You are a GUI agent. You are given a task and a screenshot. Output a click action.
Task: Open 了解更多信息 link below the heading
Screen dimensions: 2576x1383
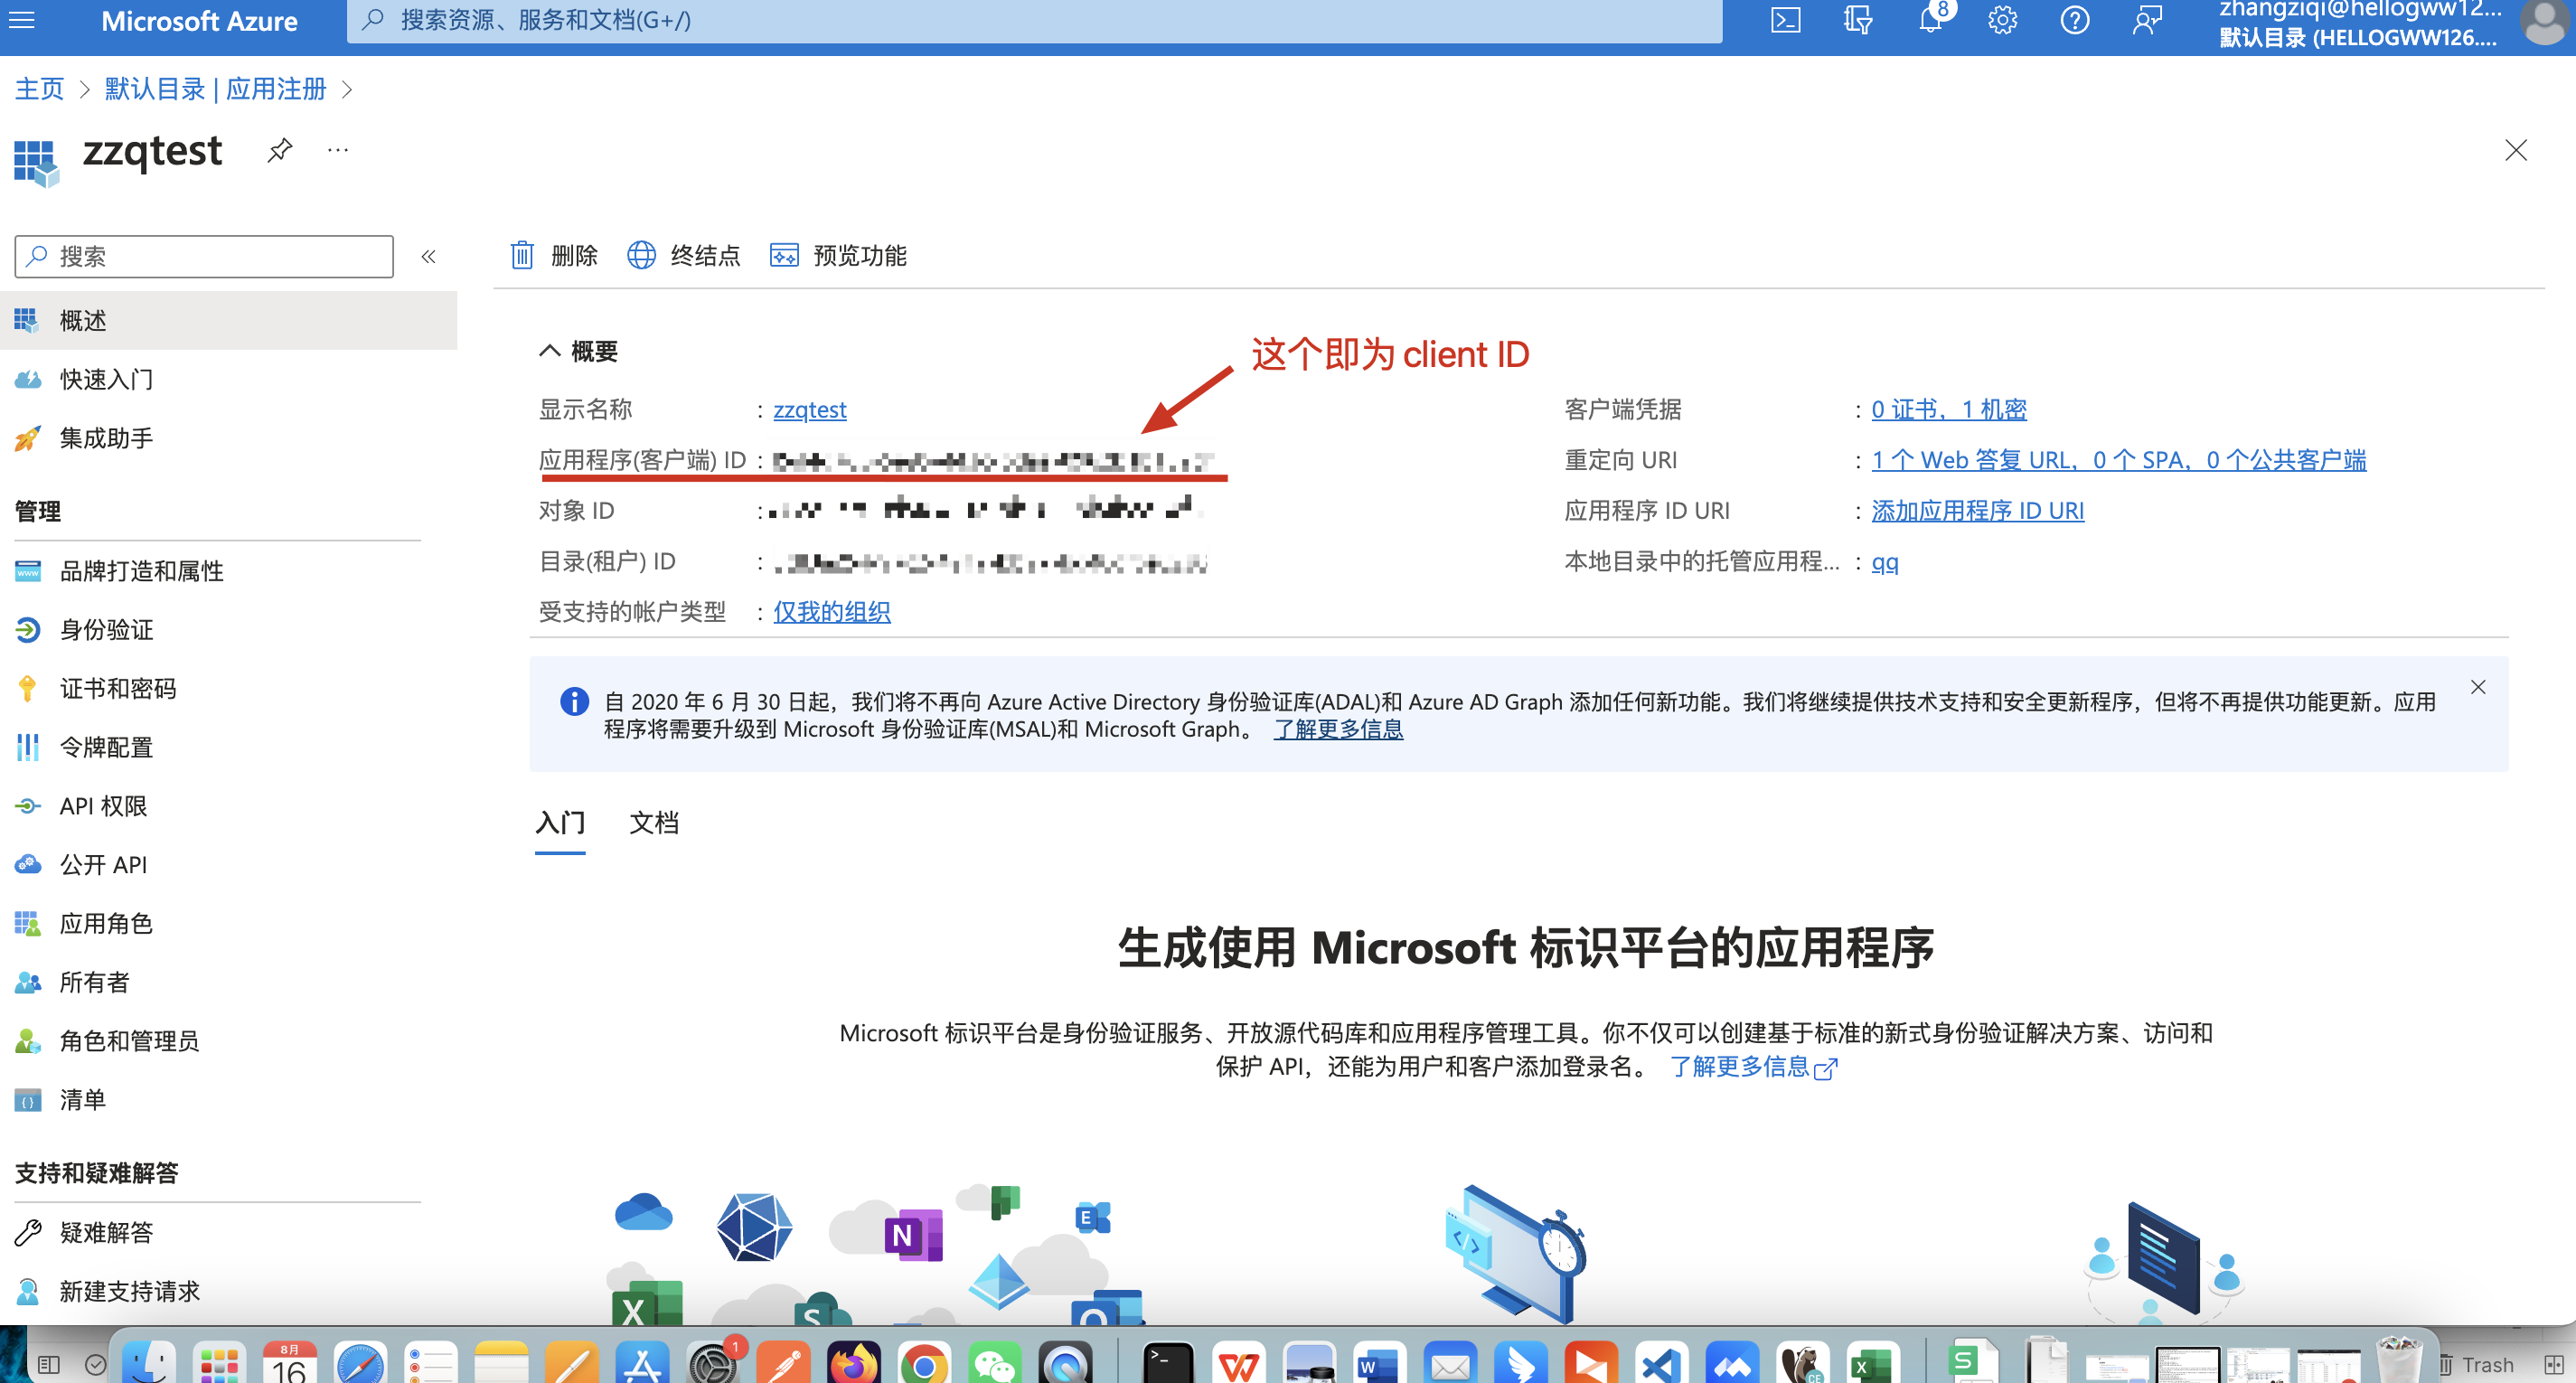1752,1067
